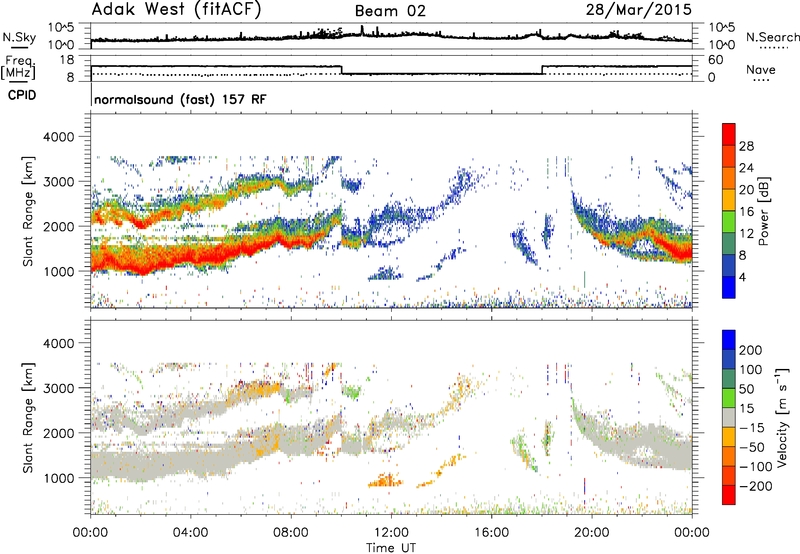Click the "20:00" time axis label

(591, 533)
